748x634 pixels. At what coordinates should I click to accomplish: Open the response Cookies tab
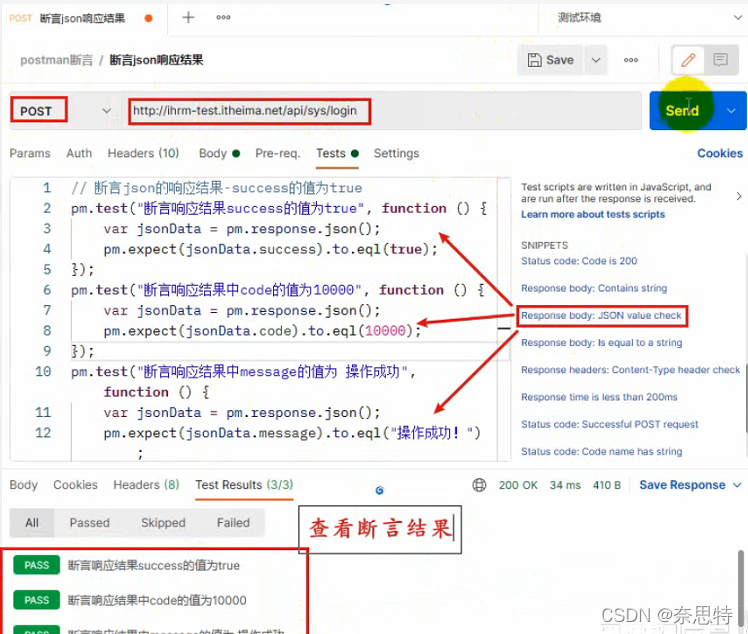tap(75, 485)
